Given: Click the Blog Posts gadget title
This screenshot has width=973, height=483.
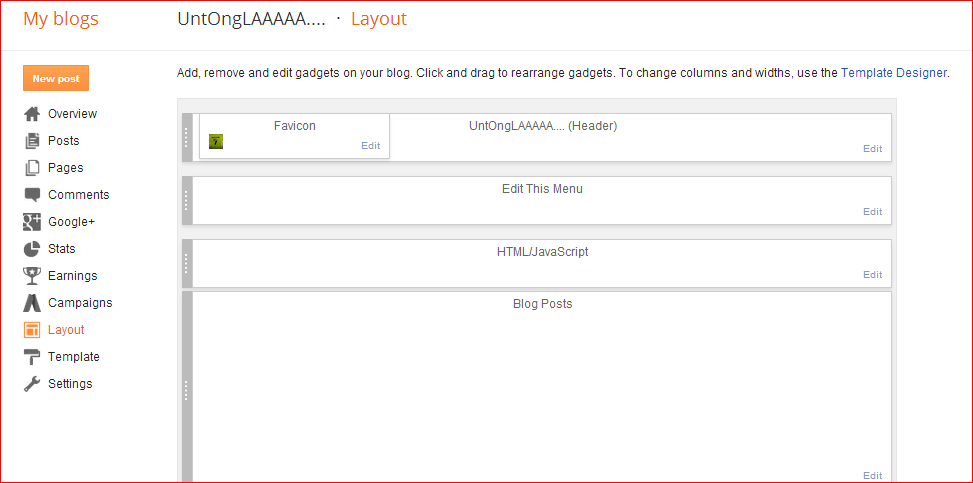Looking at the screenshot, I should pyautogui.click(x=542, y=304).
